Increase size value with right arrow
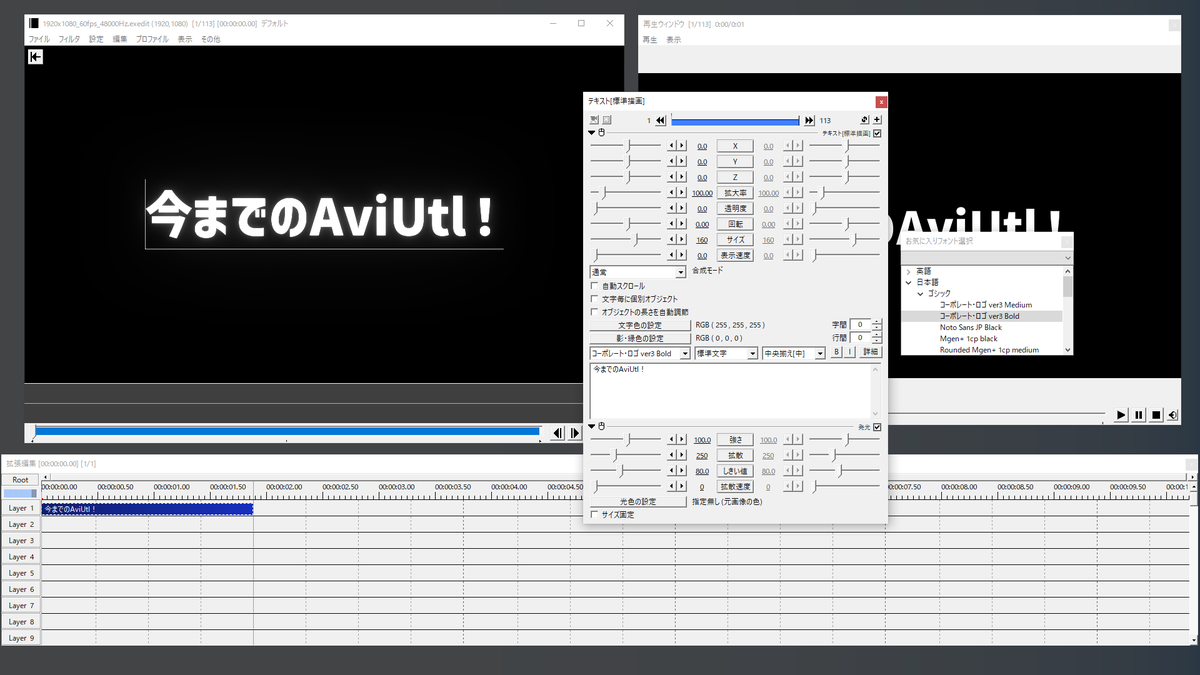 682,240
